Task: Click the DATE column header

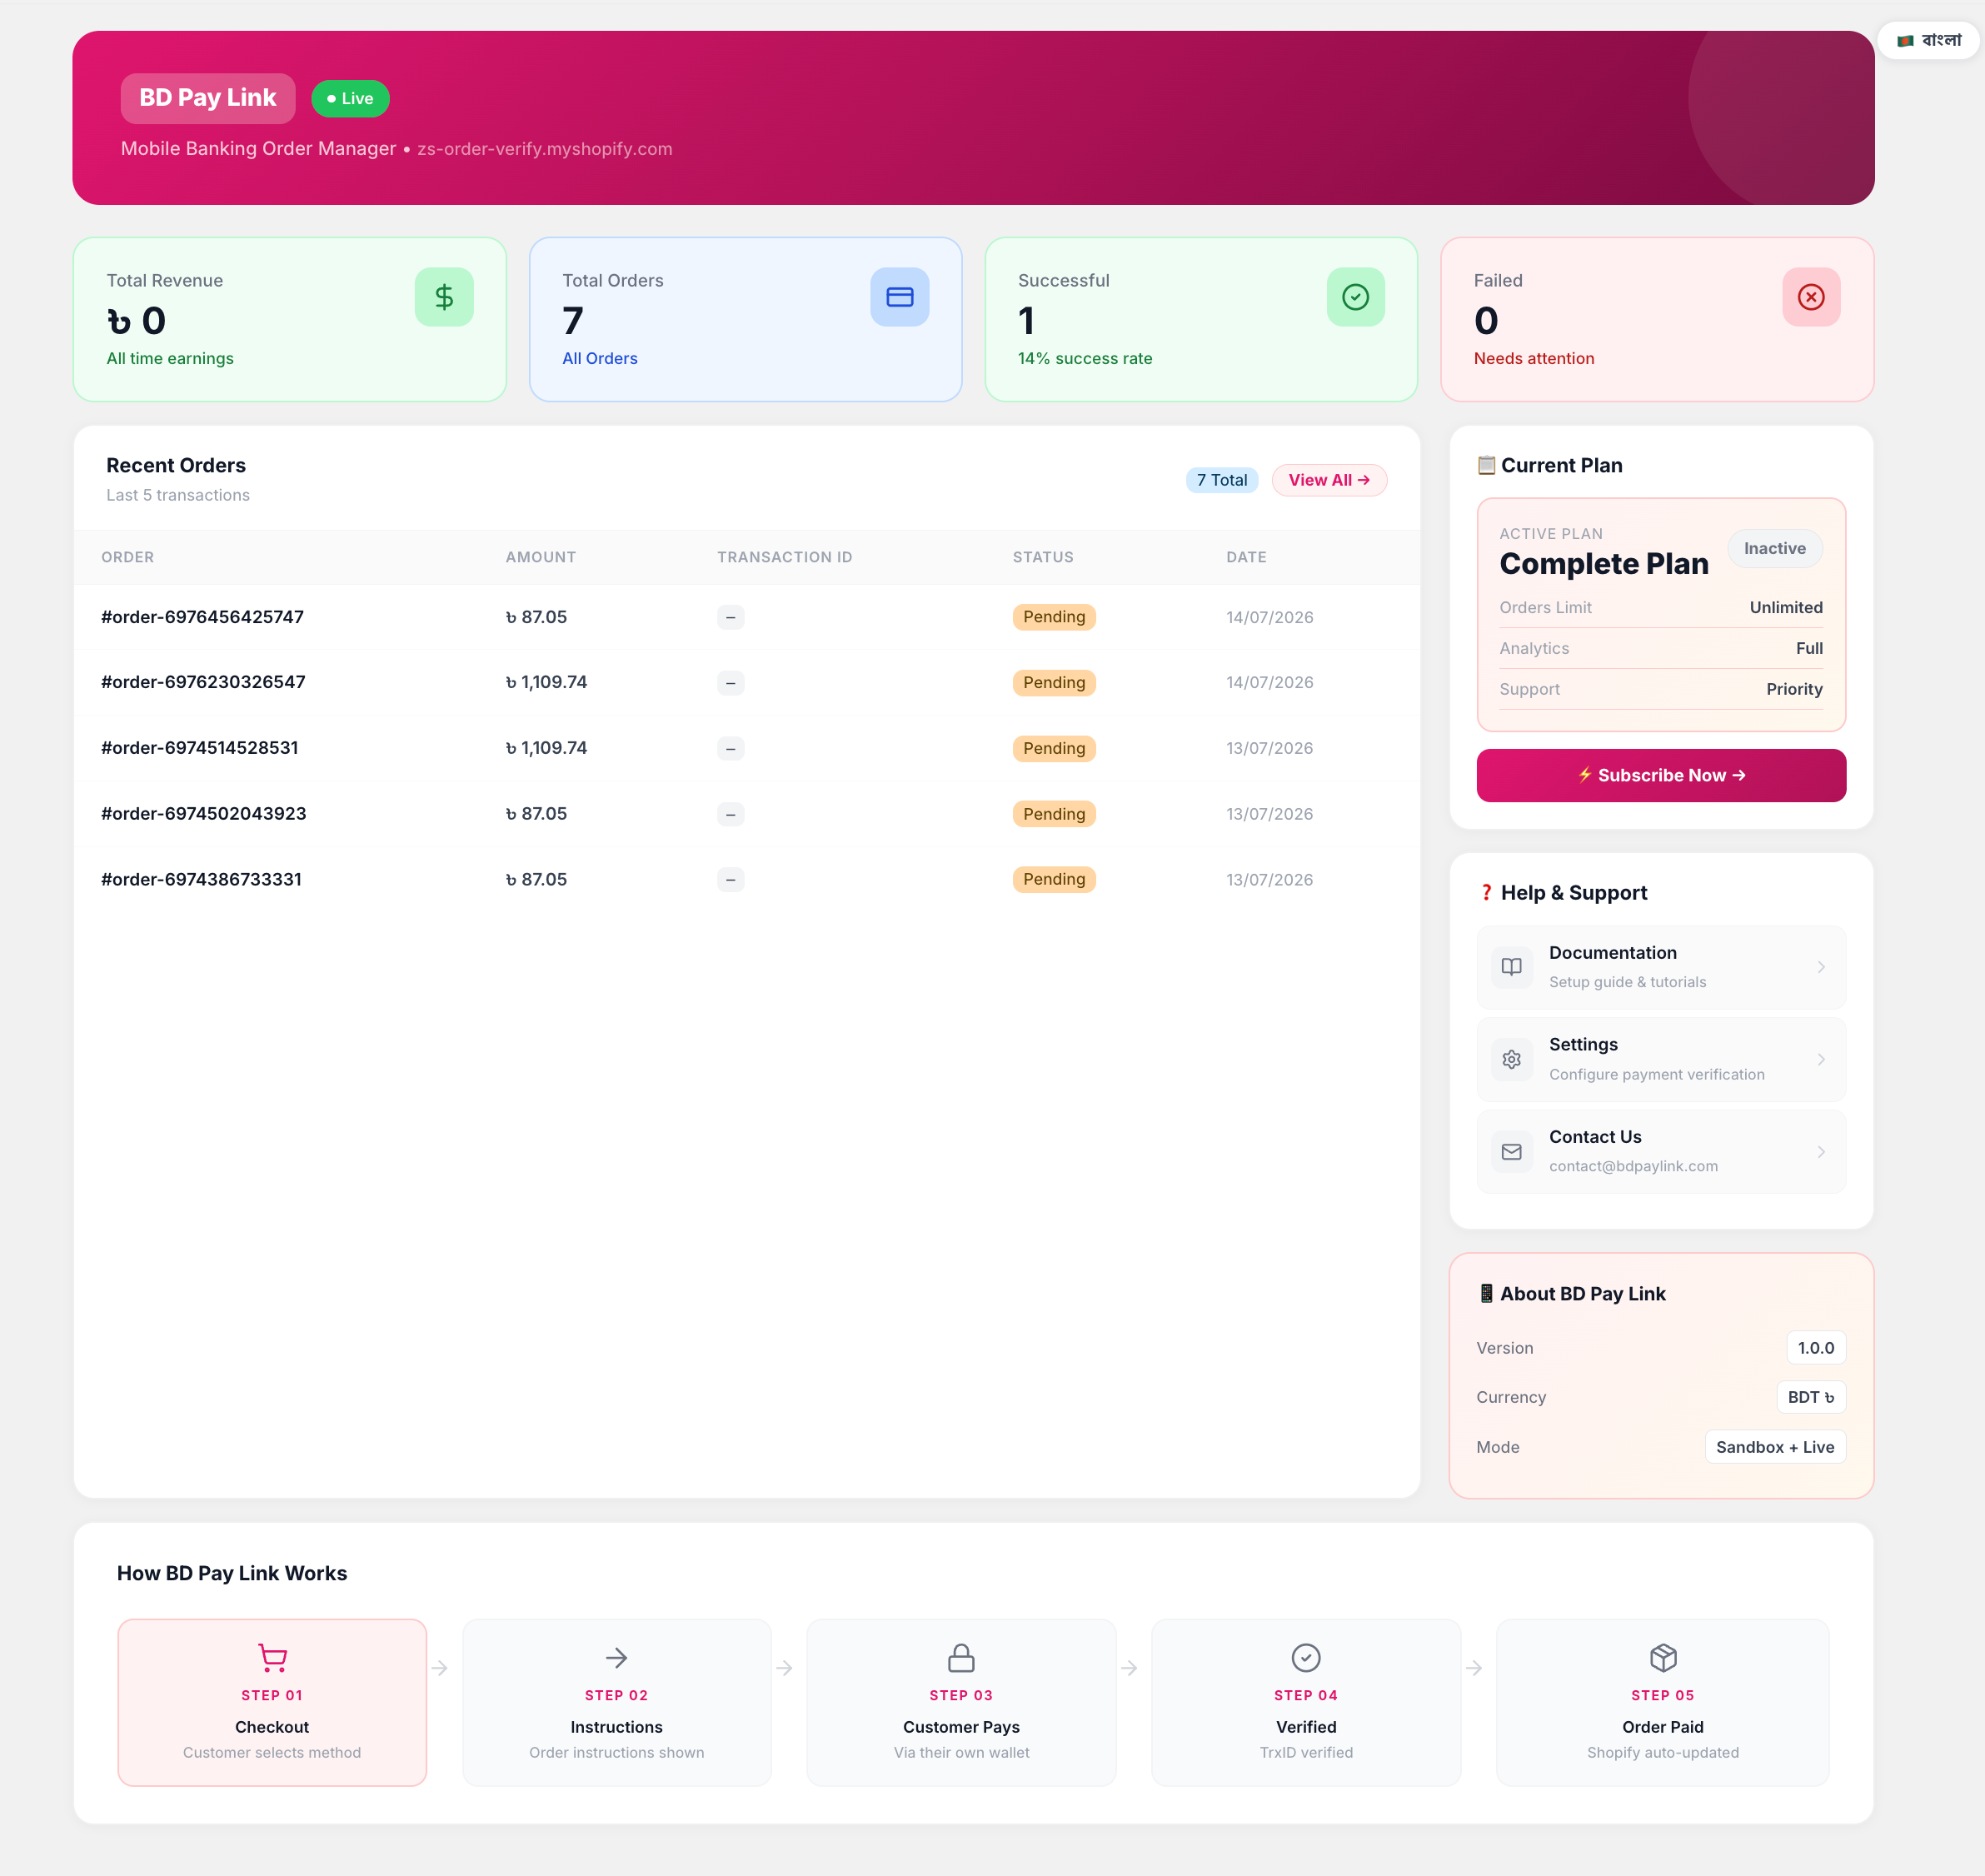Action: click(x=1246, y=557)
